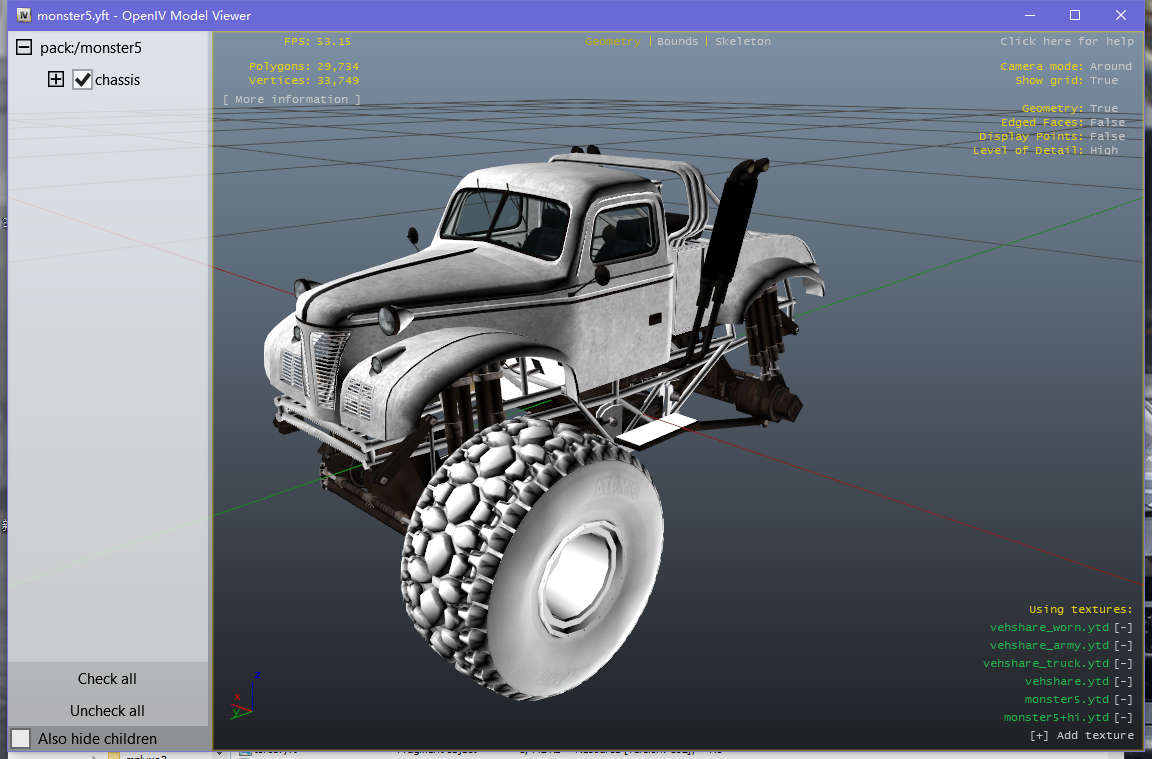Click the vehshare_worn.ytd texture name

coord(1049,627)
